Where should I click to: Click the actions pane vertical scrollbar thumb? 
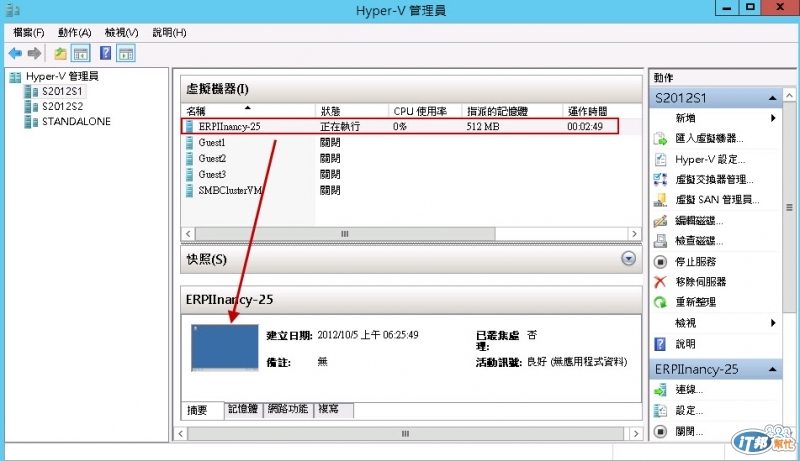tap(789, 208)
